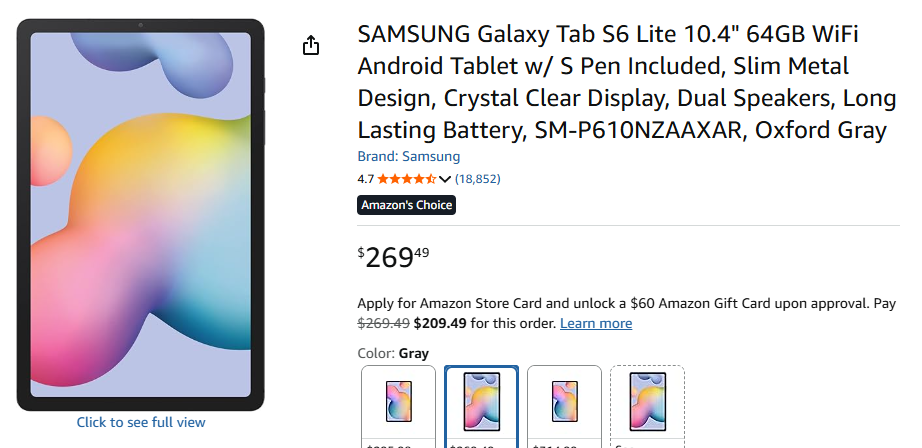Select the first color variant swatch
This screenshot has height=448, width=922.
click(398, 402)
